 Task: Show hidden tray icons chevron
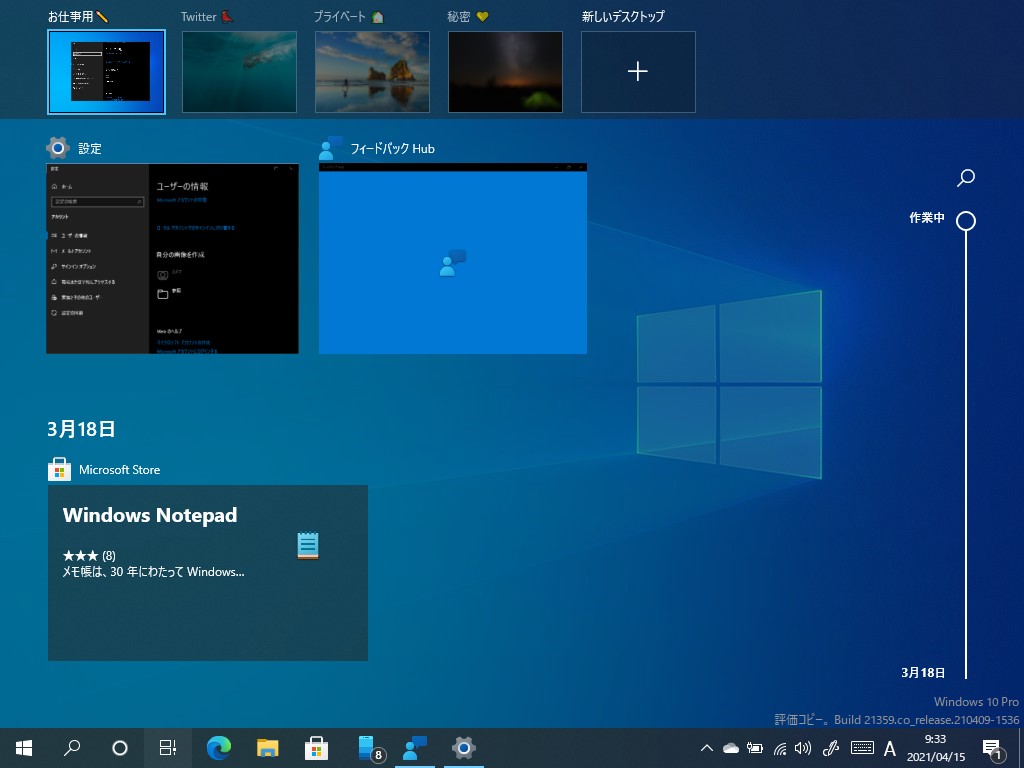pyautogui.click(x=707, y=748)
